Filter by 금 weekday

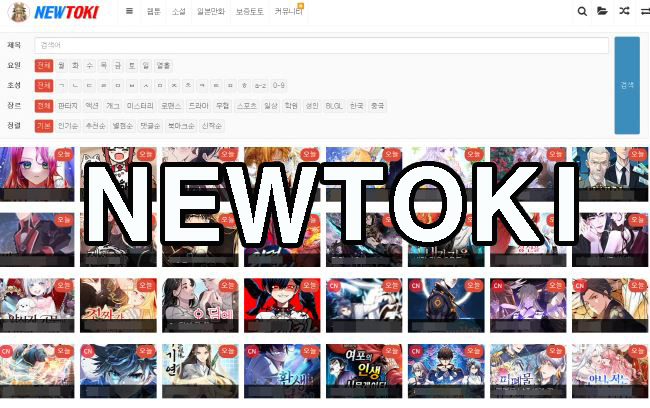coord(118,65)
